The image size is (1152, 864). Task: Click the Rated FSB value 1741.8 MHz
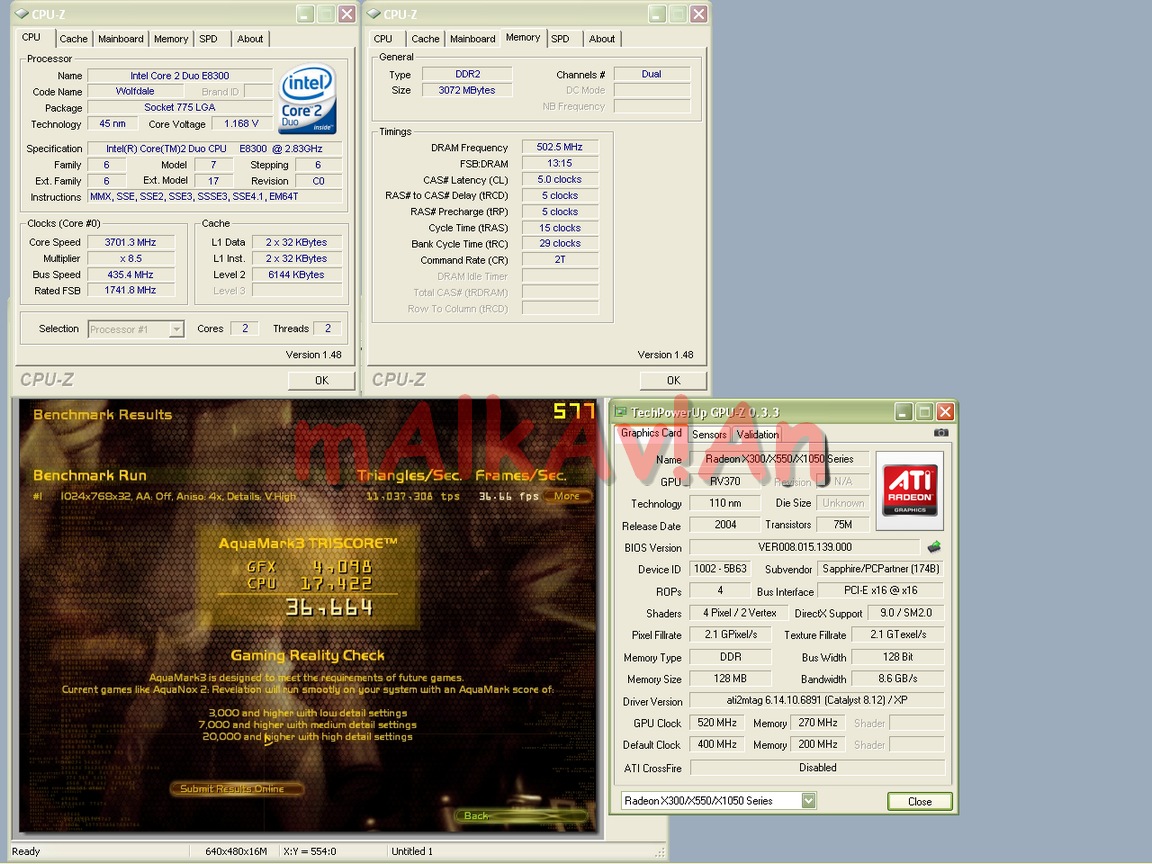coord(131,291)
